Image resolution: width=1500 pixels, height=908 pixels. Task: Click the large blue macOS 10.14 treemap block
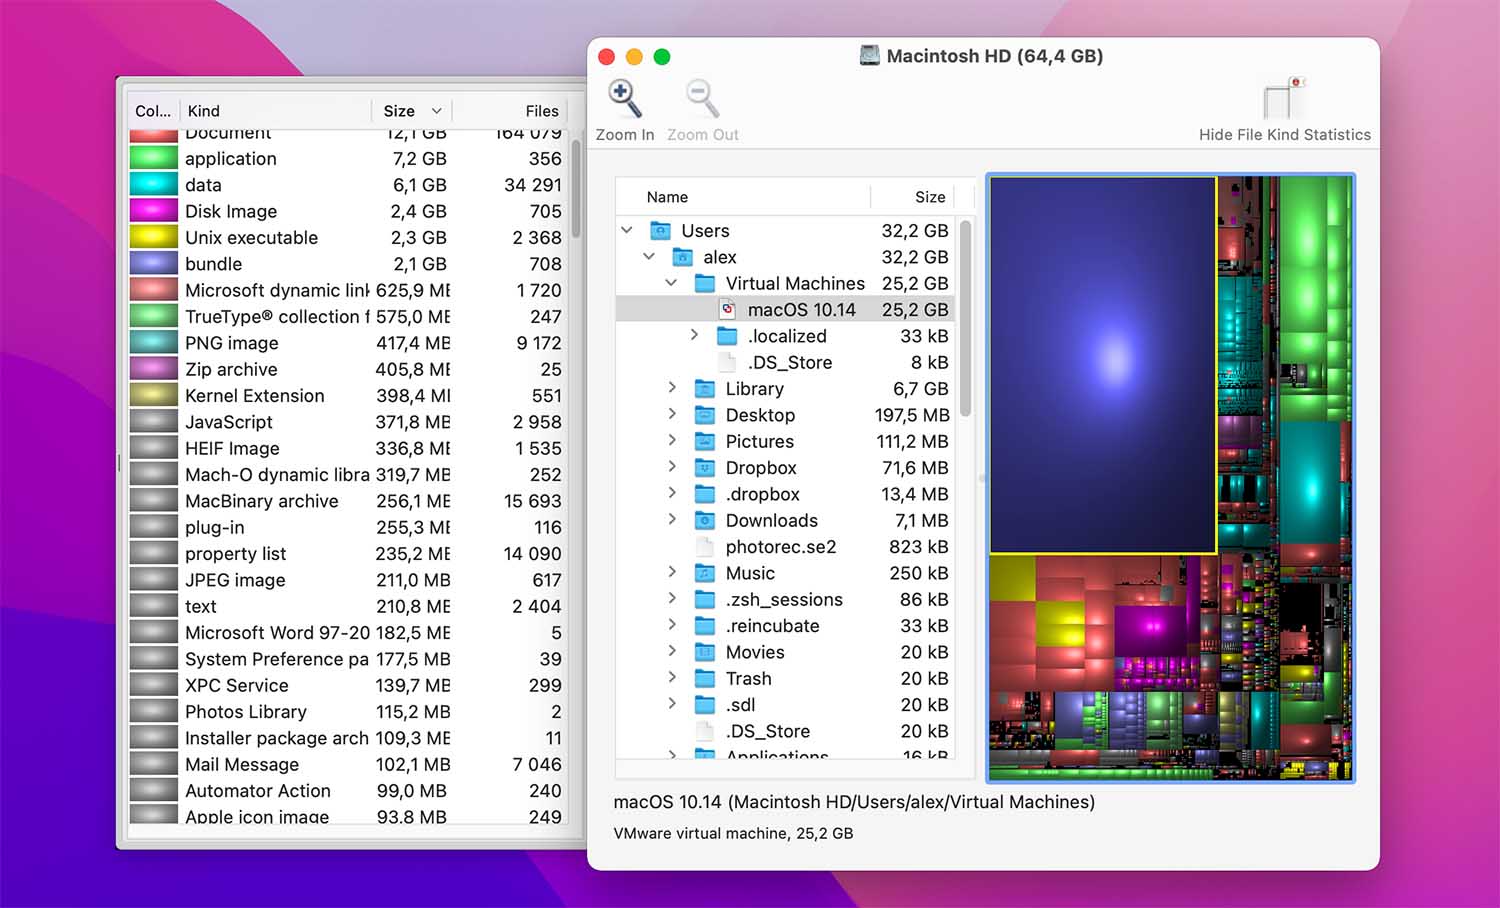pos(1103,365)
